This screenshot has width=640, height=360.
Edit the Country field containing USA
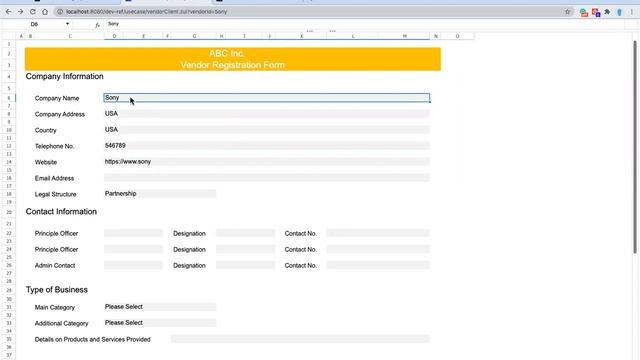click(x=267, y=130)
